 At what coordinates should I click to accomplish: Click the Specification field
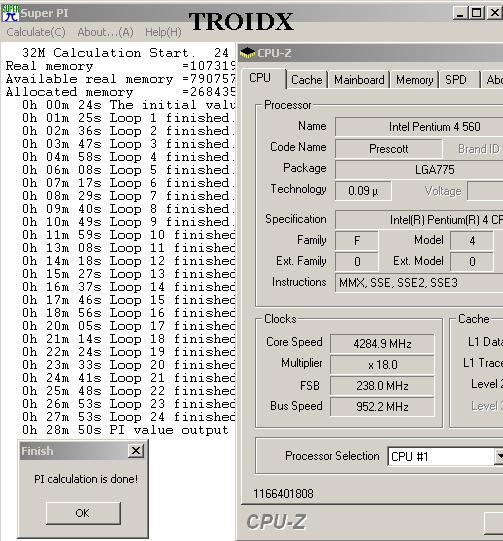point(419,220)
